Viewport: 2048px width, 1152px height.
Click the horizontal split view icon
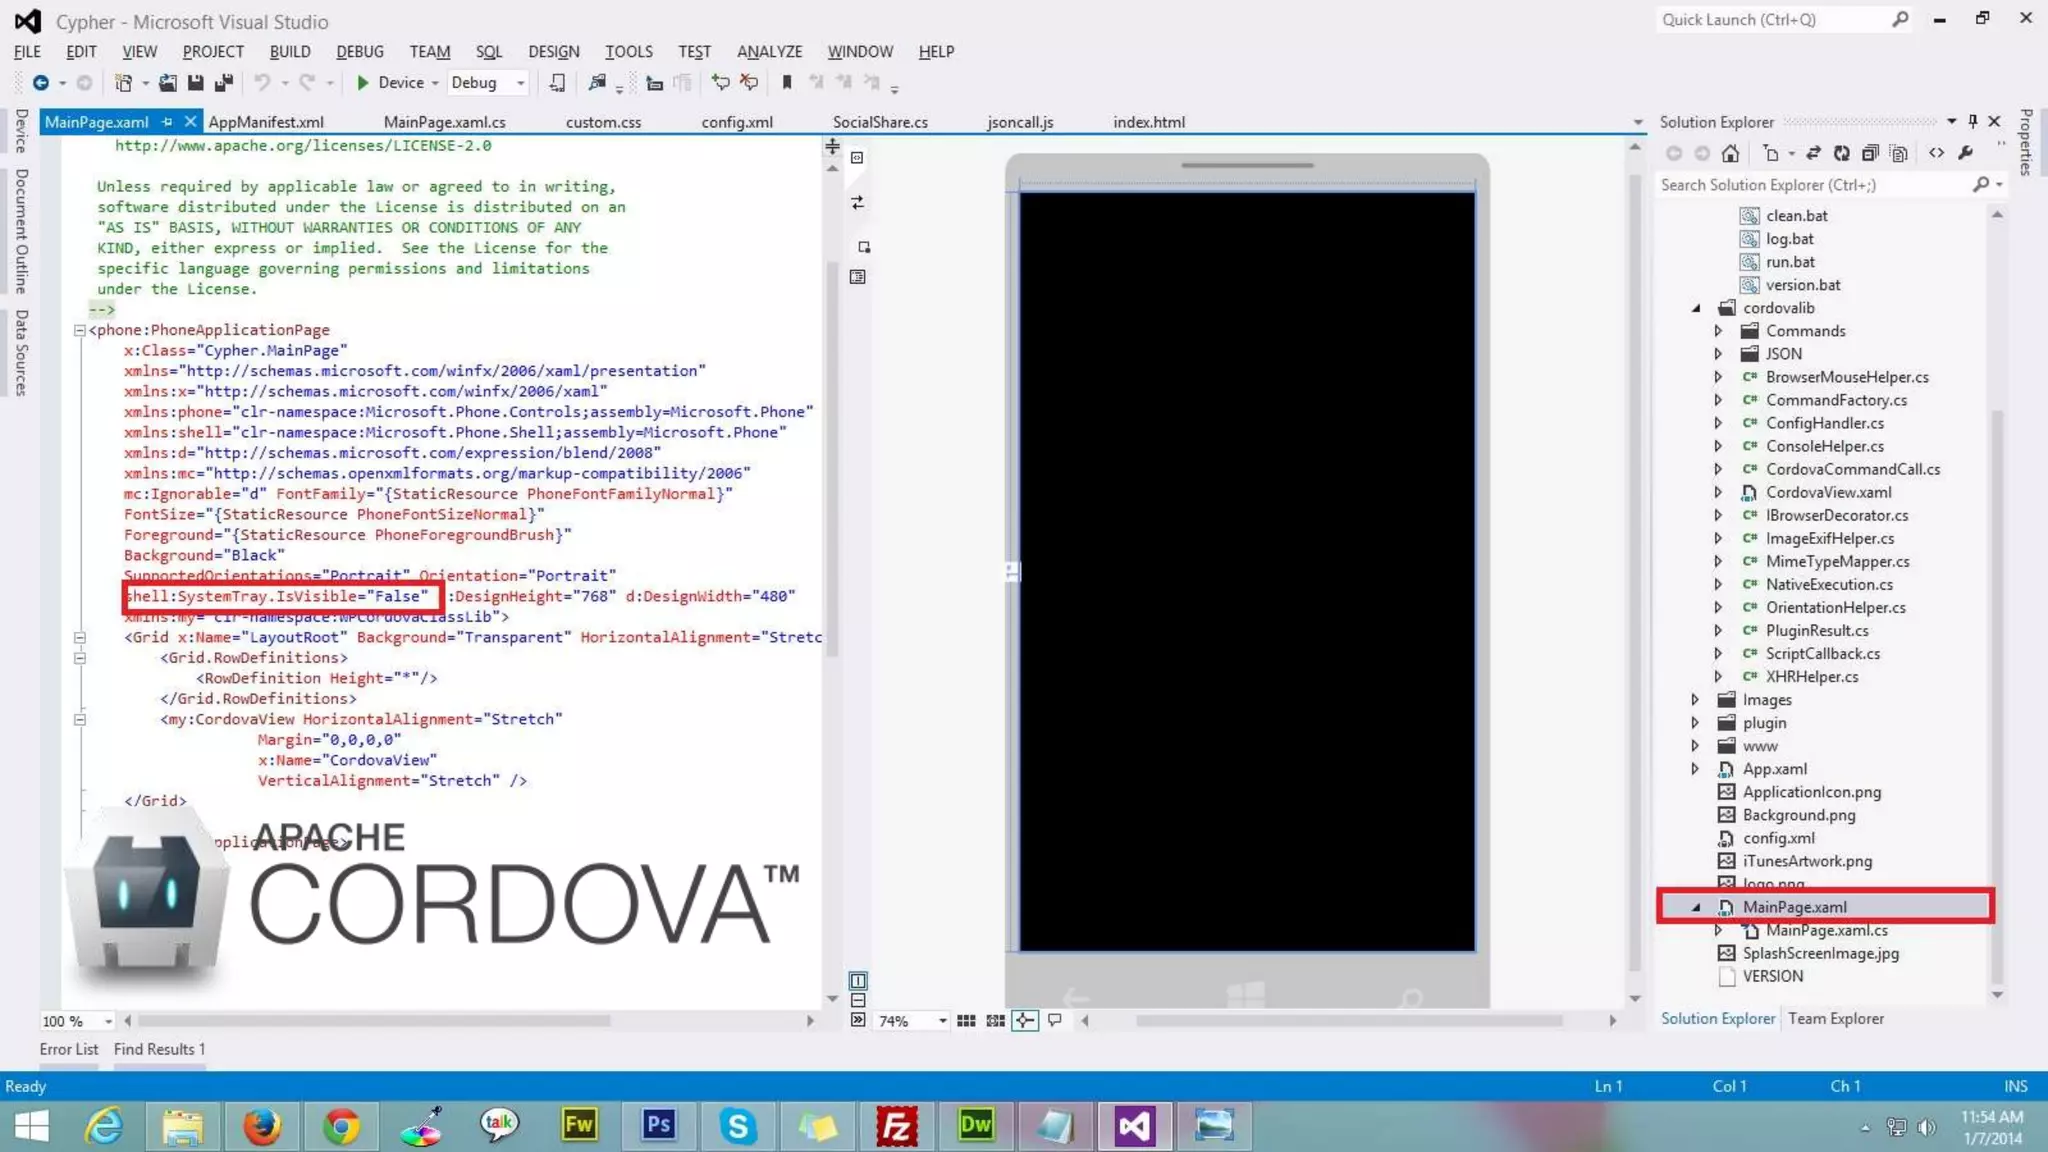pos(858,1000)
